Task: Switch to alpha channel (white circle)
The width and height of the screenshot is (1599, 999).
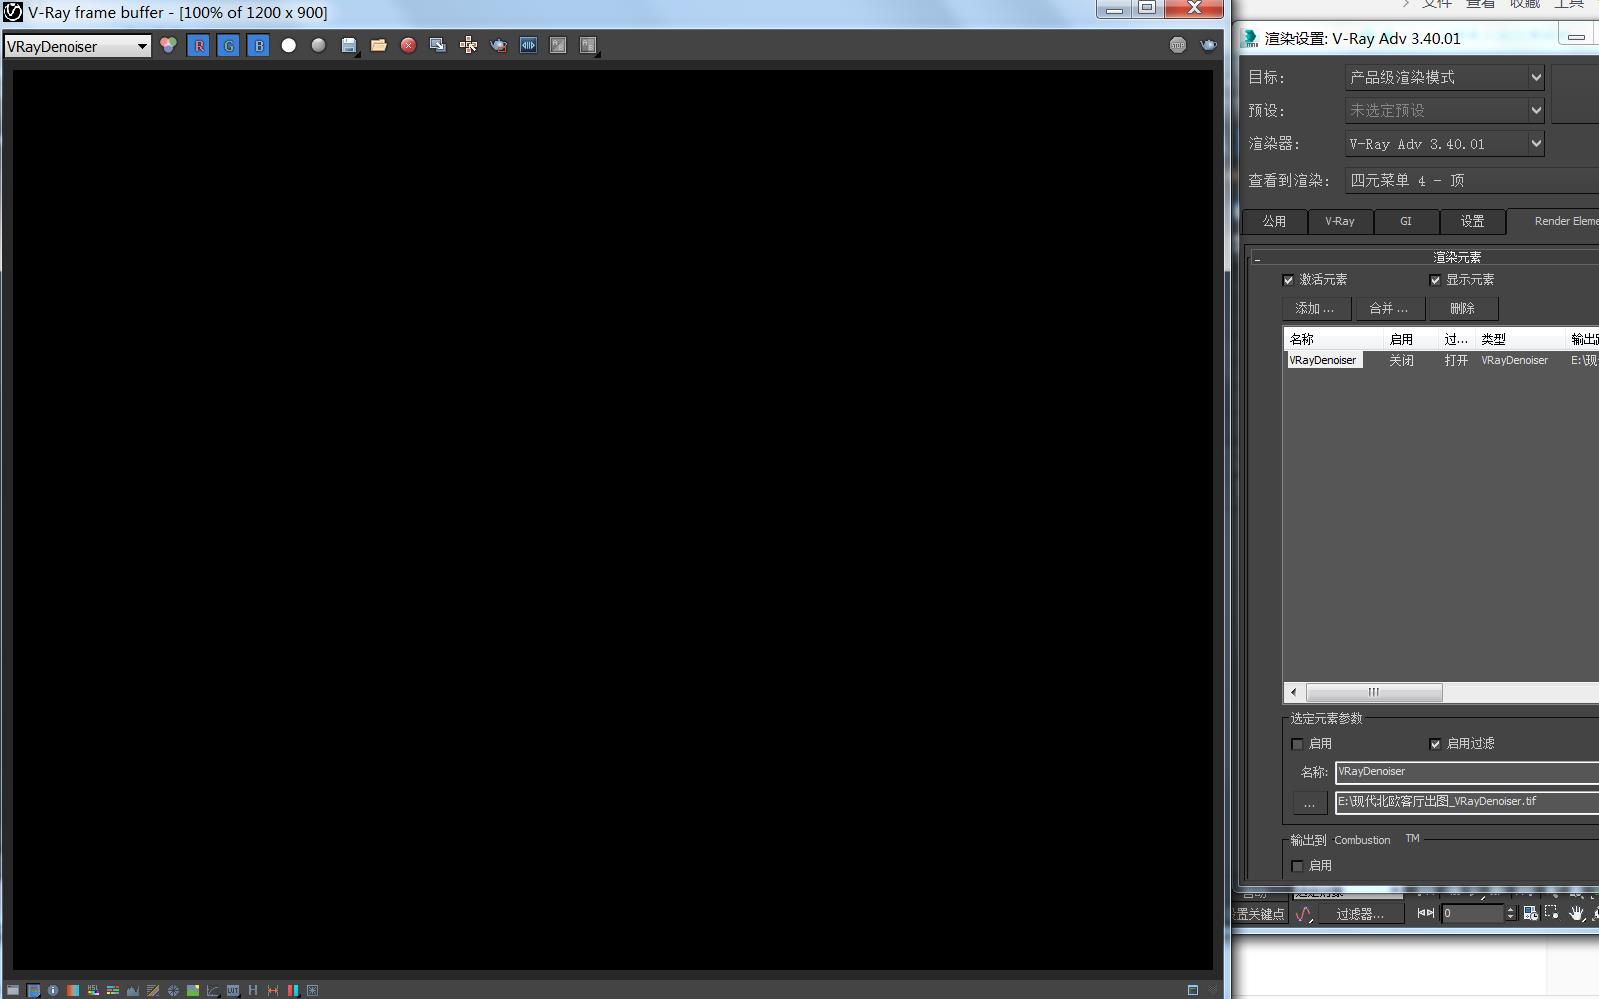Action: click(288, 45)
